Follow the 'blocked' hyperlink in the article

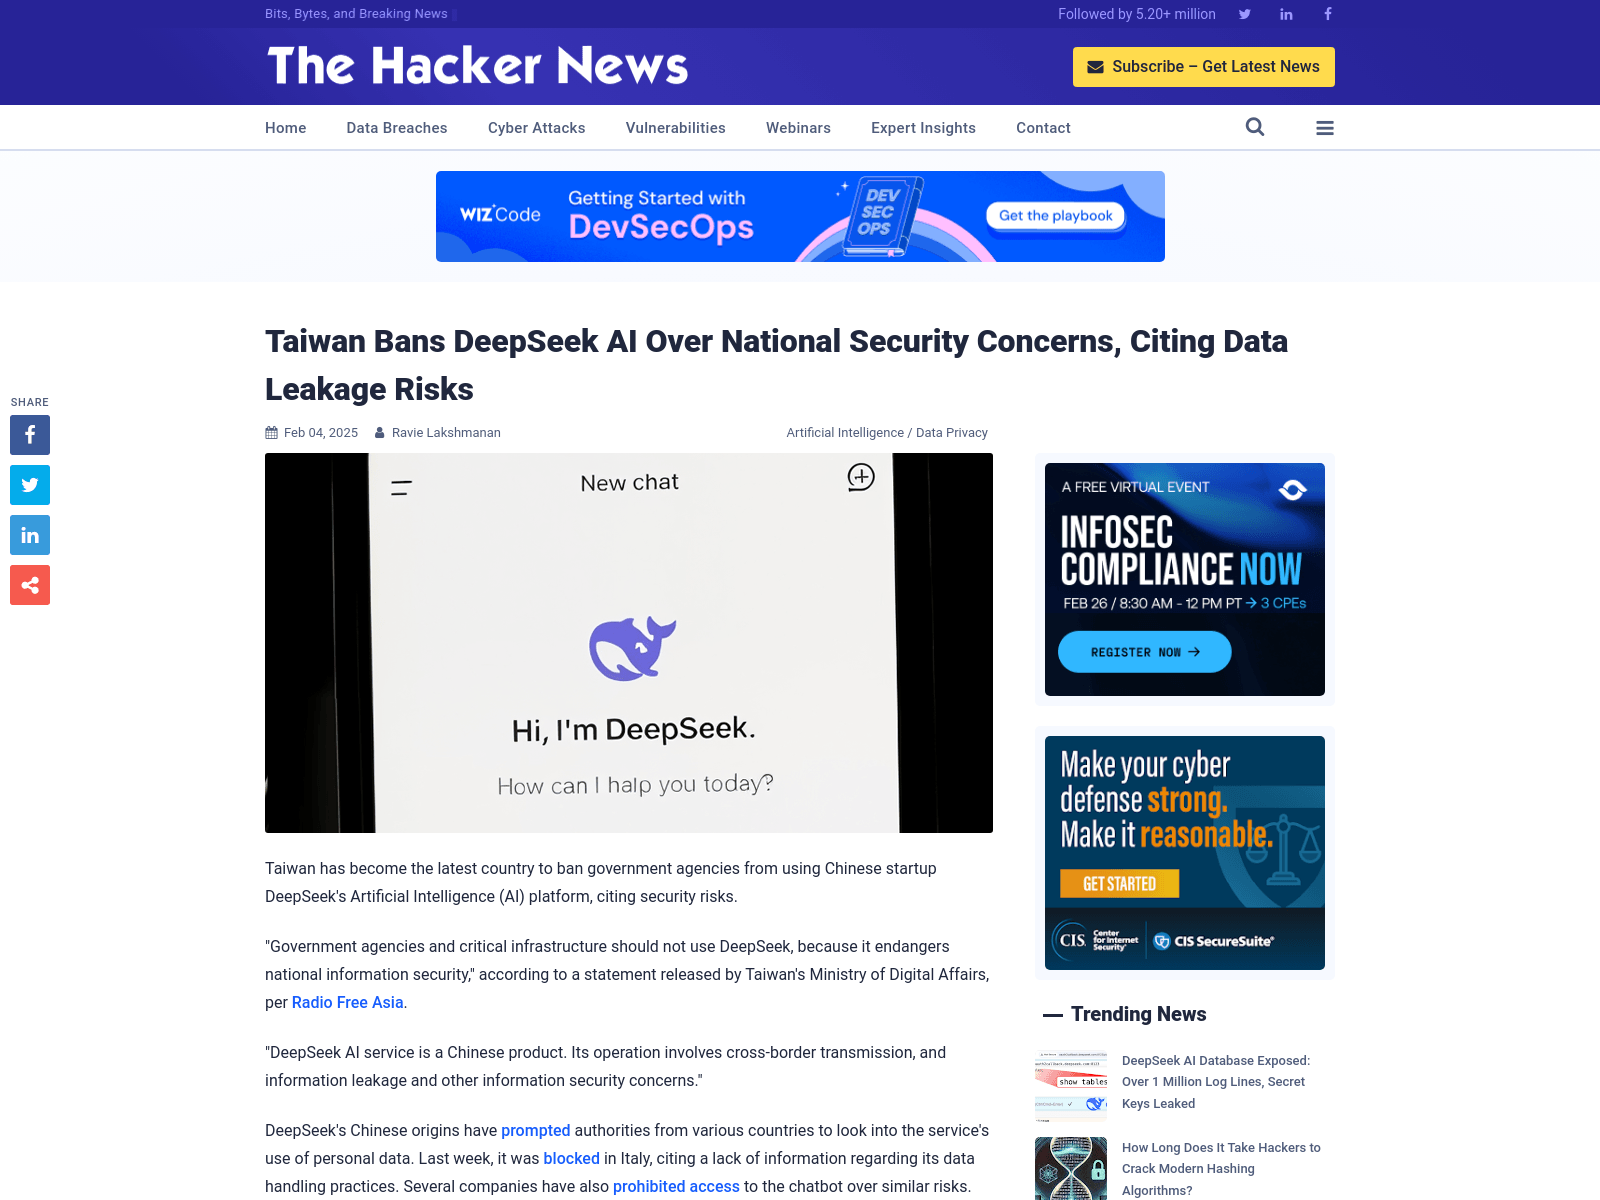[571, 1158]
